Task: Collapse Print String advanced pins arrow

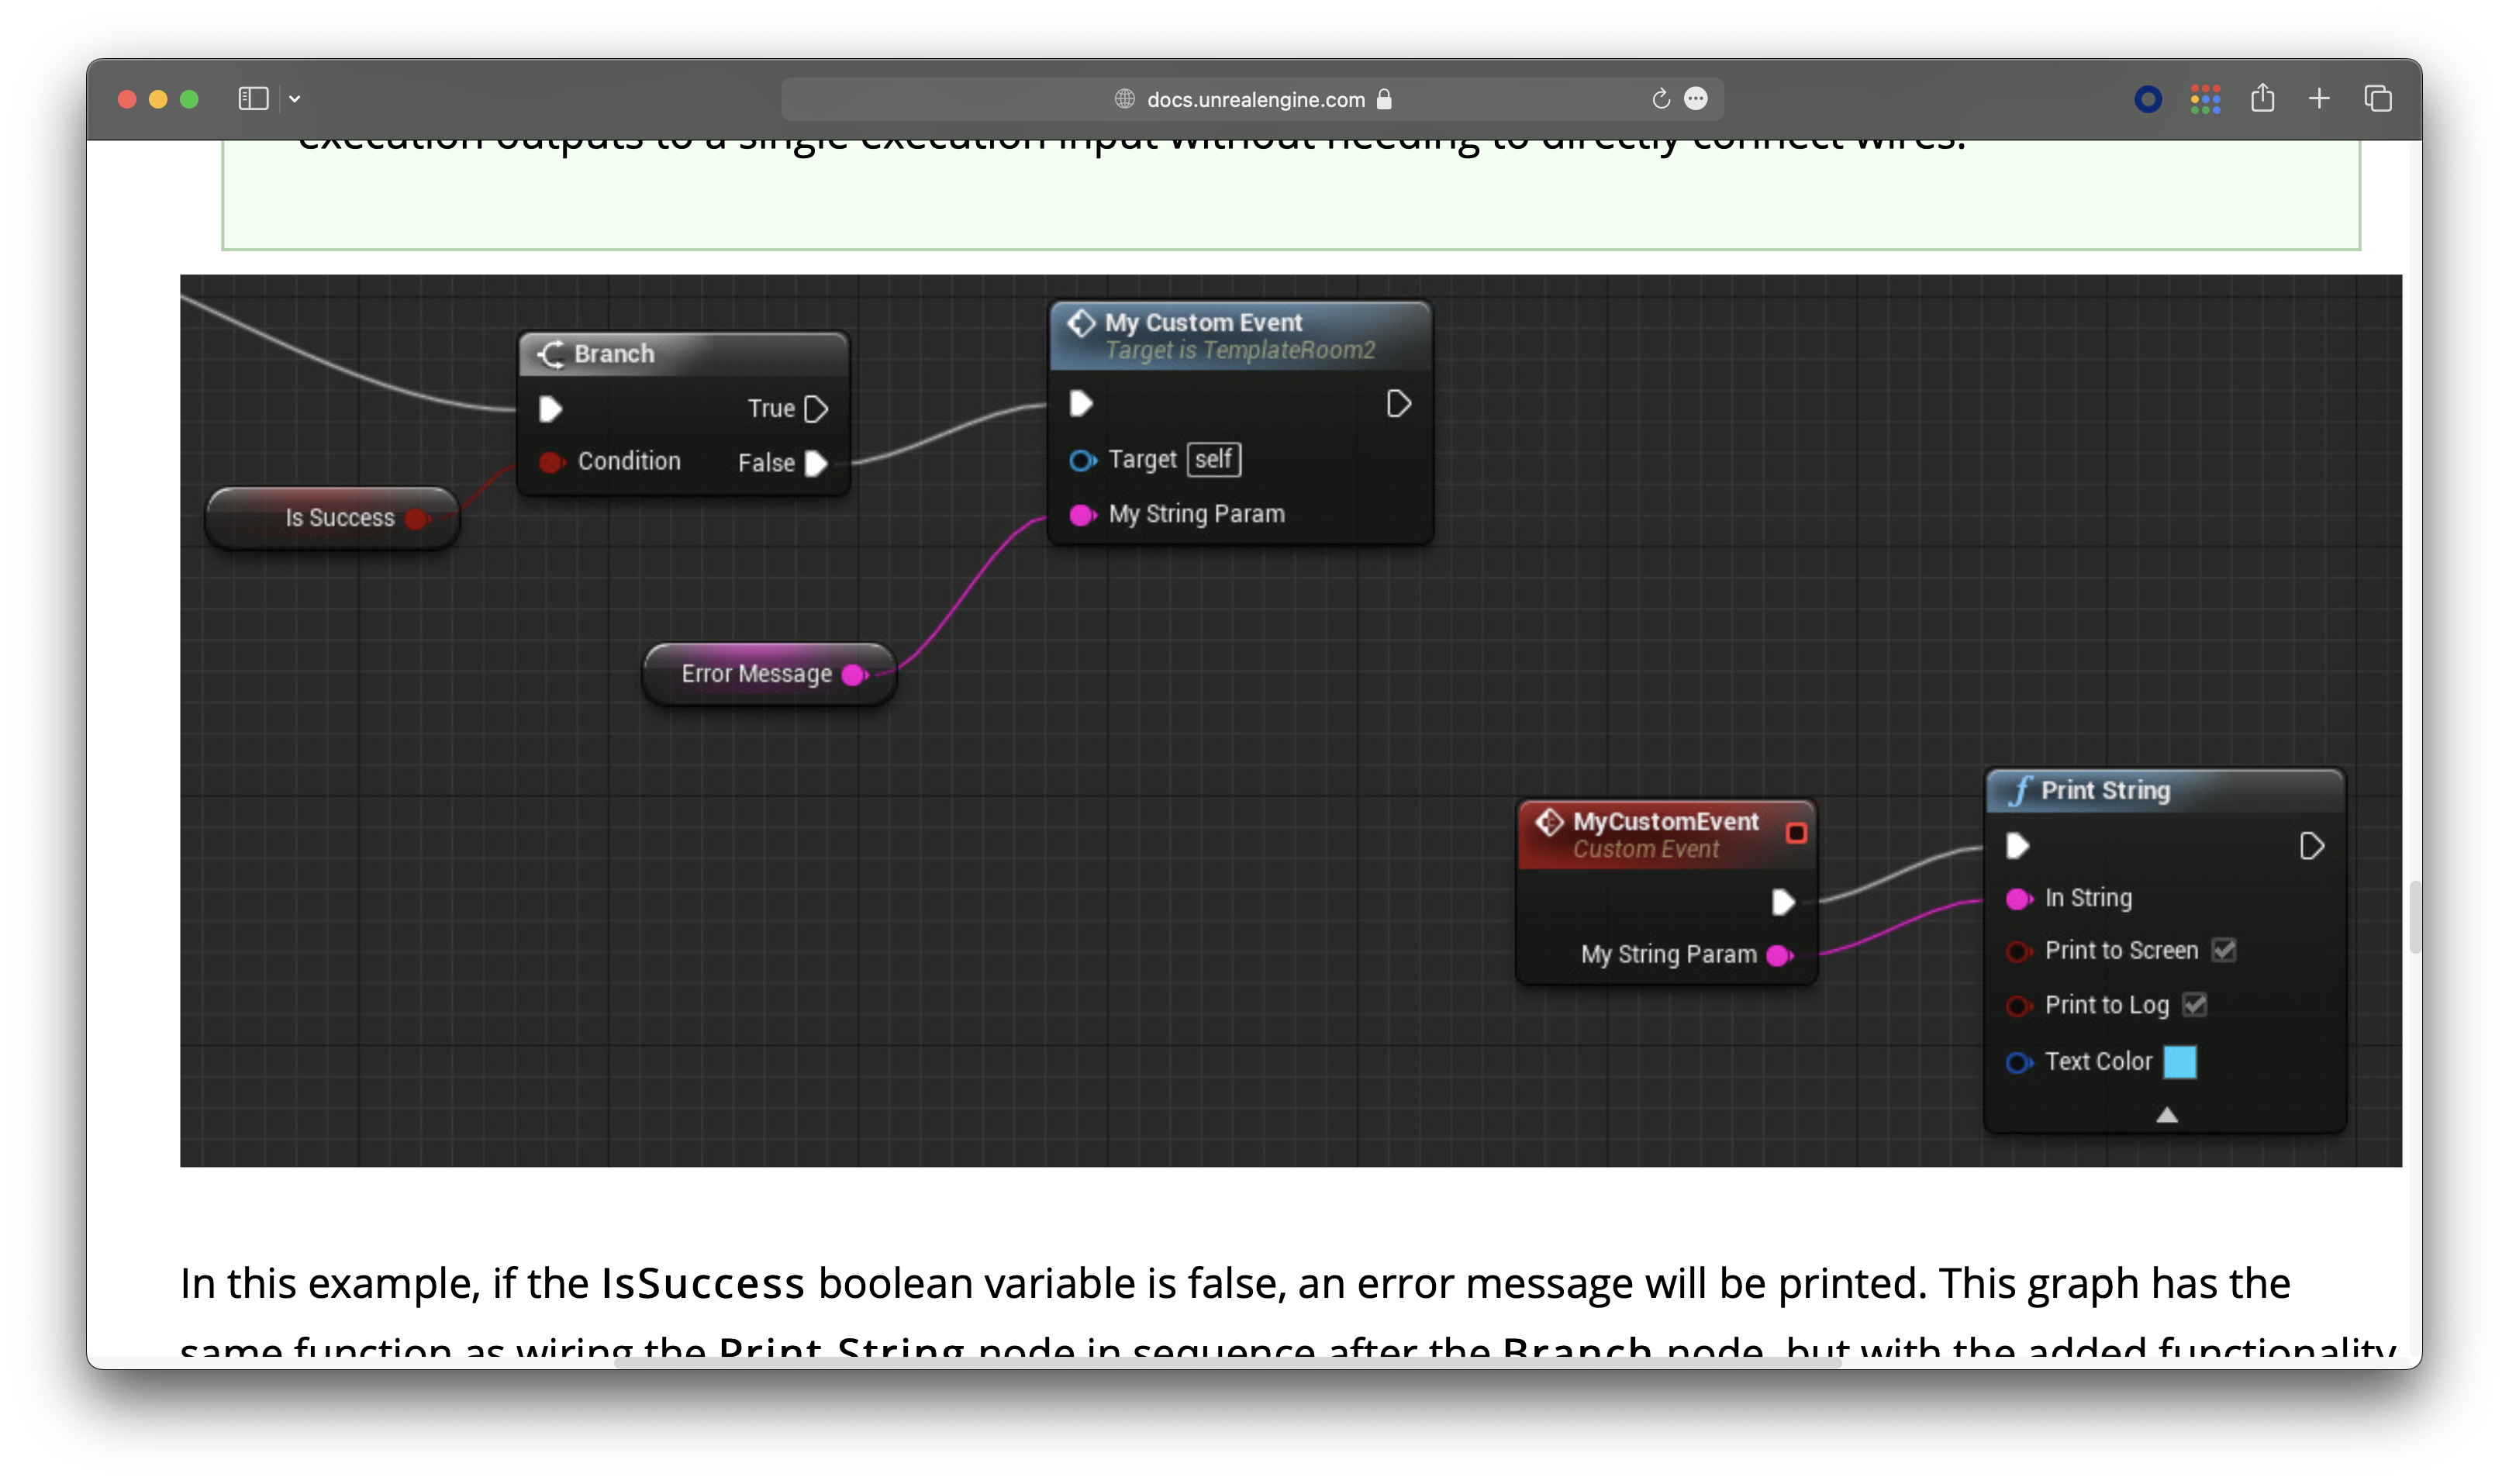Action: (x=2167, y=1115)
